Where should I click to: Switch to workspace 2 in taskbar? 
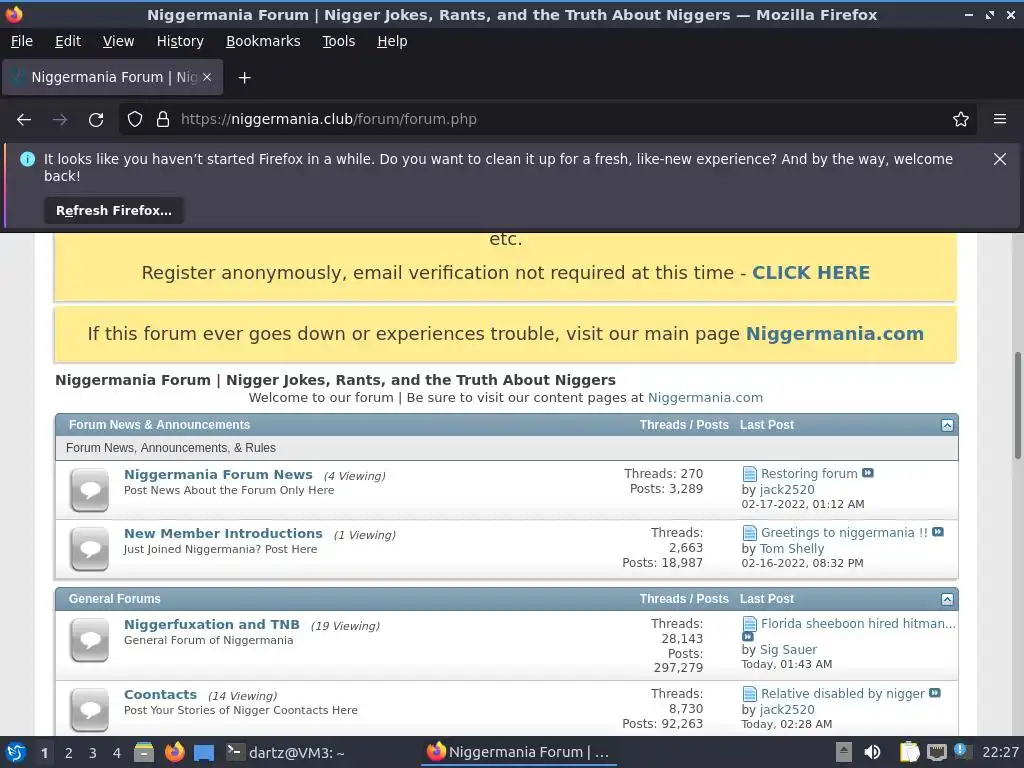[x=69, y=753]
